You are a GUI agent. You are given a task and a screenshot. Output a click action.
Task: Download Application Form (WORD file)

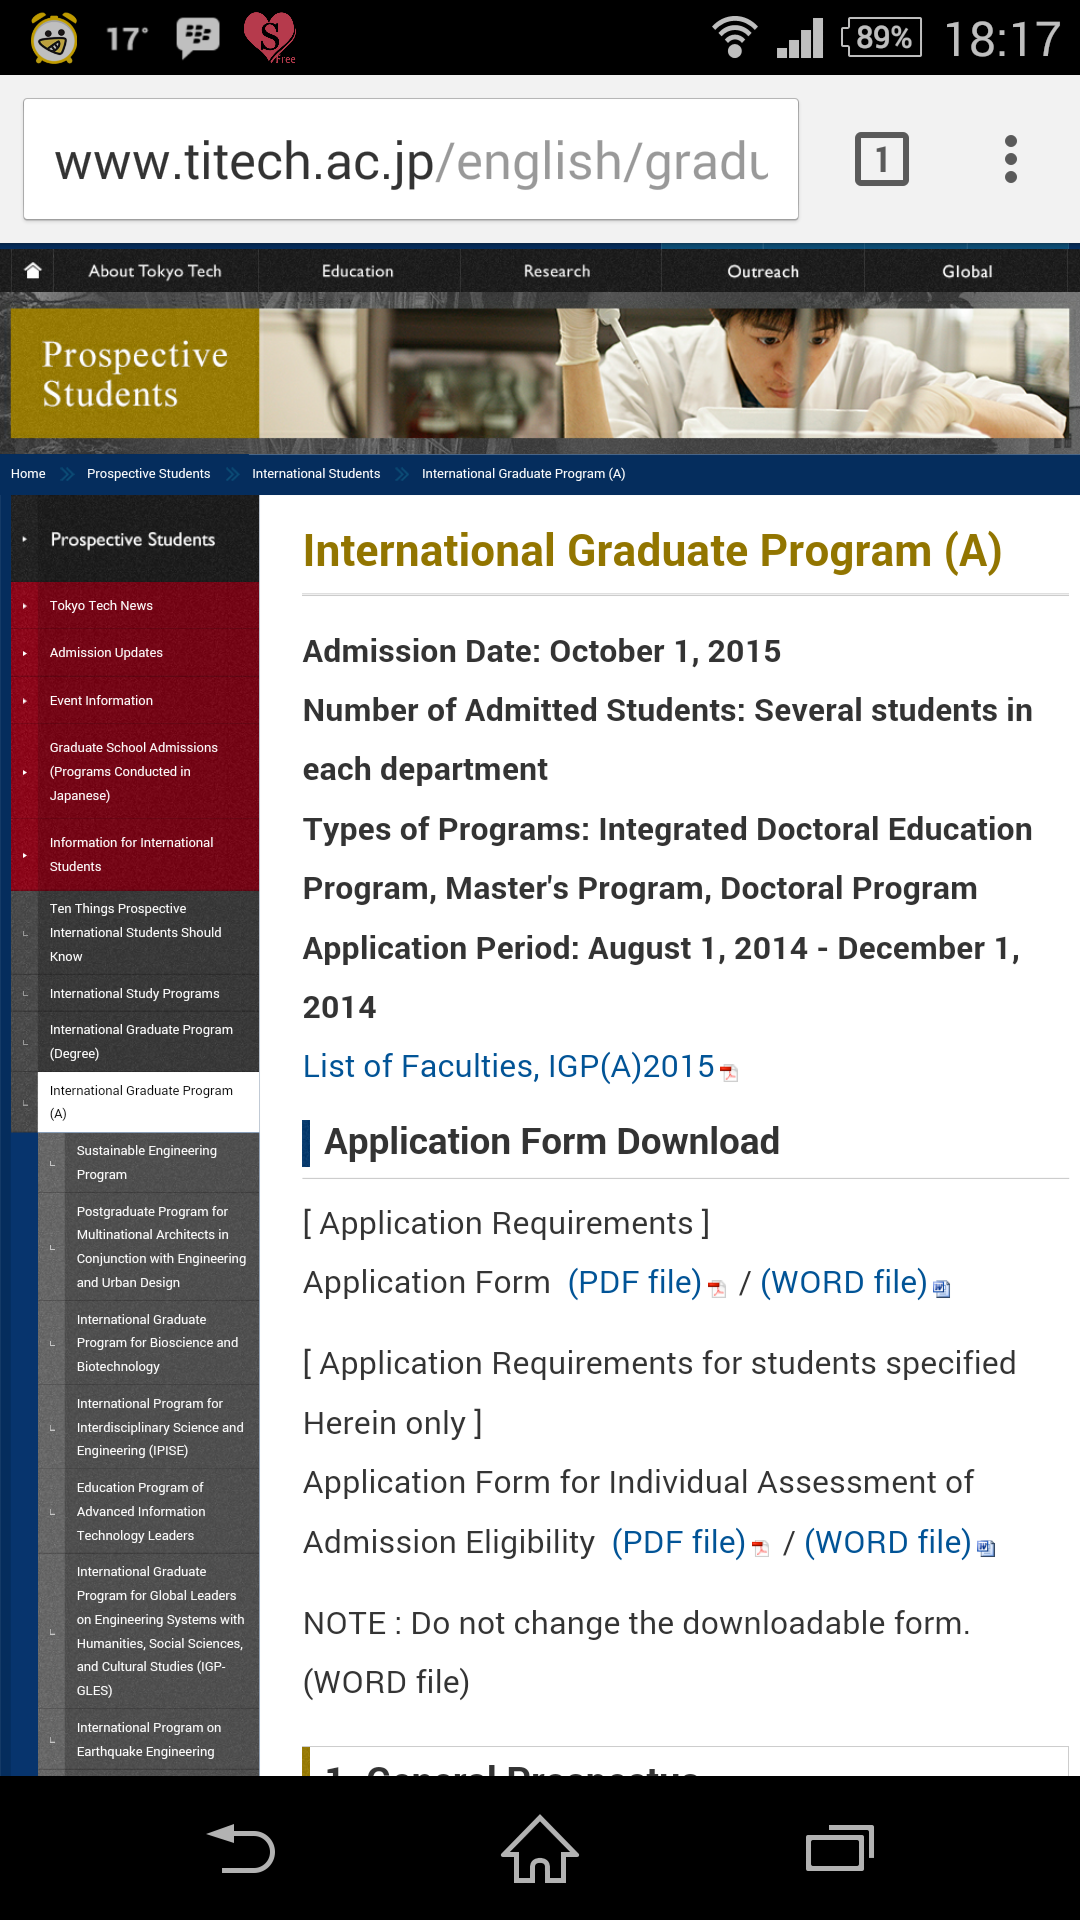click(x=844, y=1283)
